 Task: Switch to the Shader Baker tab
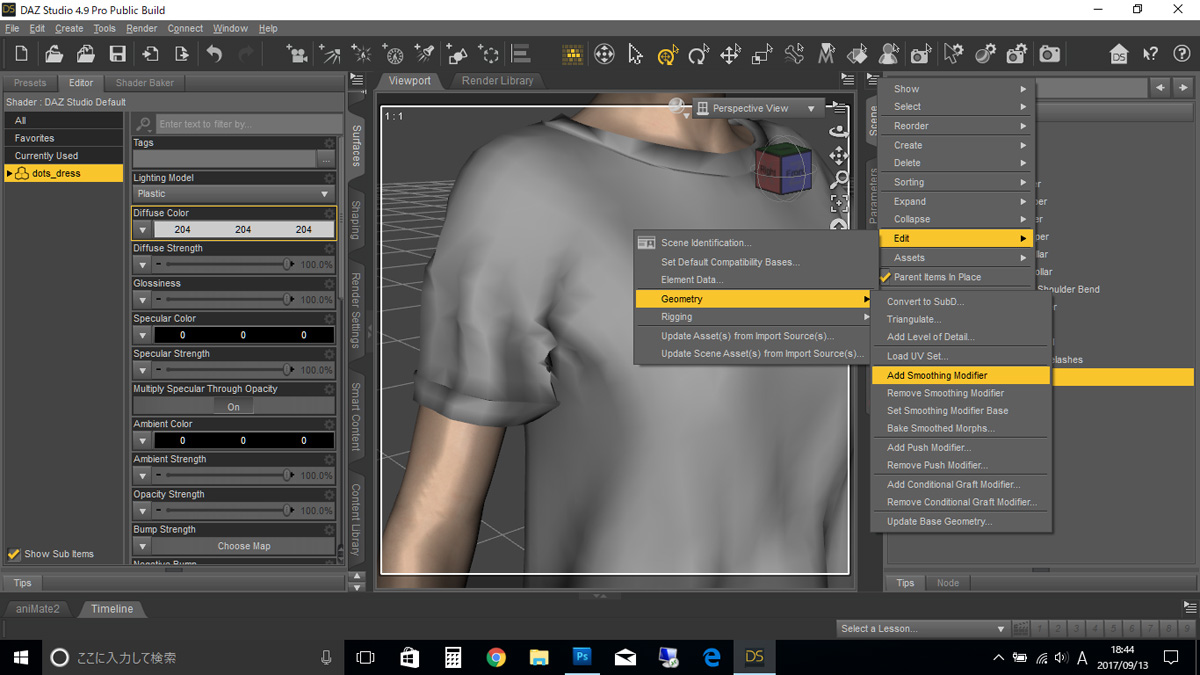click(145, 83)
